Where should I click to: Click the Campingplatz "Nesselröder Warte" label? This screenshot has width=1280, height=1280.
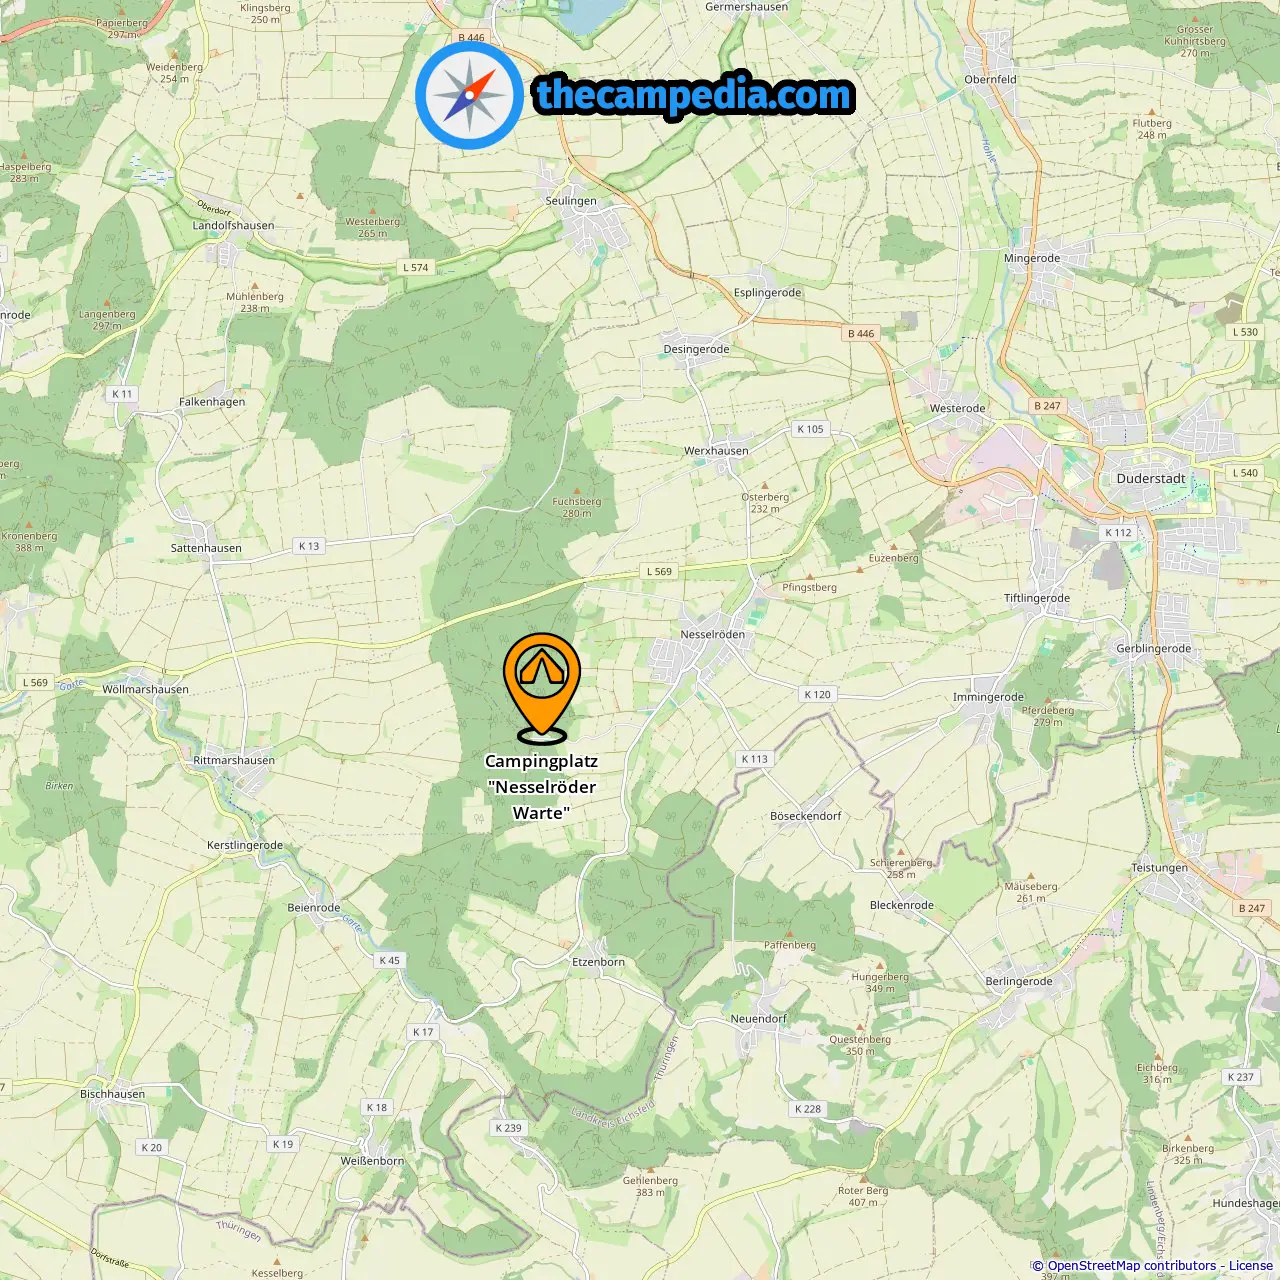(541, 787)
